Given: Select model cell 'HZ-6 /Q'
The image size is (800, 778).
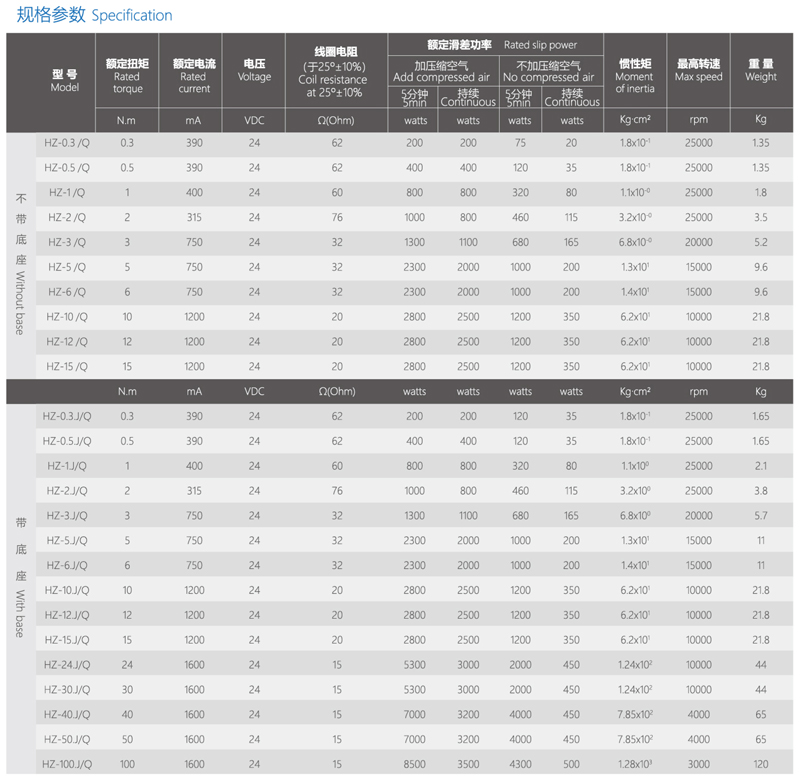Looking at the screenshot, I should [67, 292].
